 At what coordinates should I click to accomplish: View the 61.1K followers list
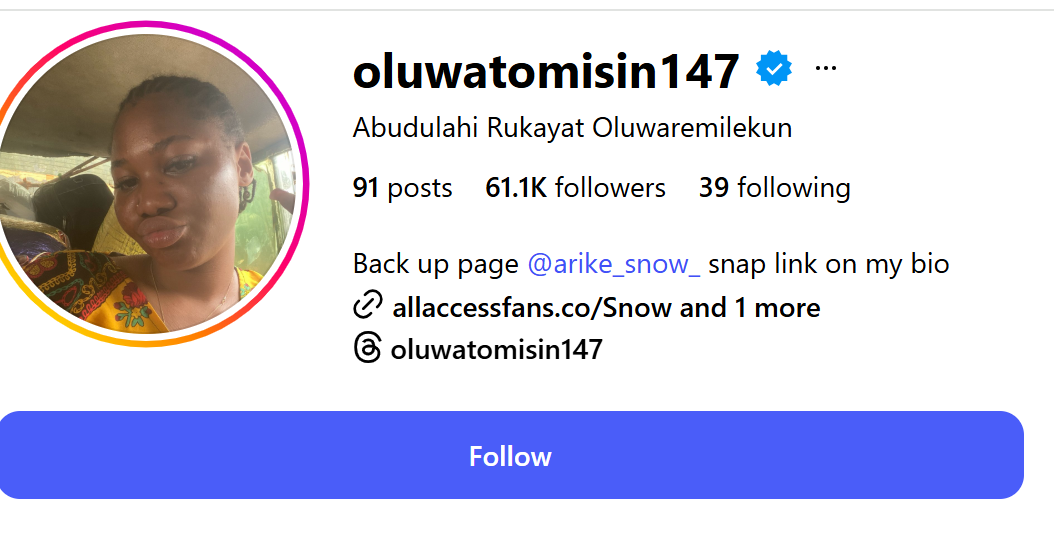coord(575,188)
